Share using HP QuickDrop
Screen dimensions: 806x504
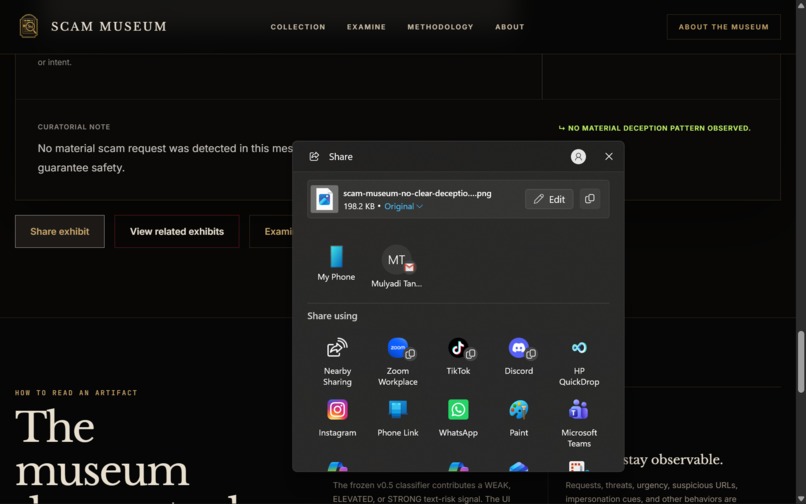pyautogui.click(x=579, y=362)
